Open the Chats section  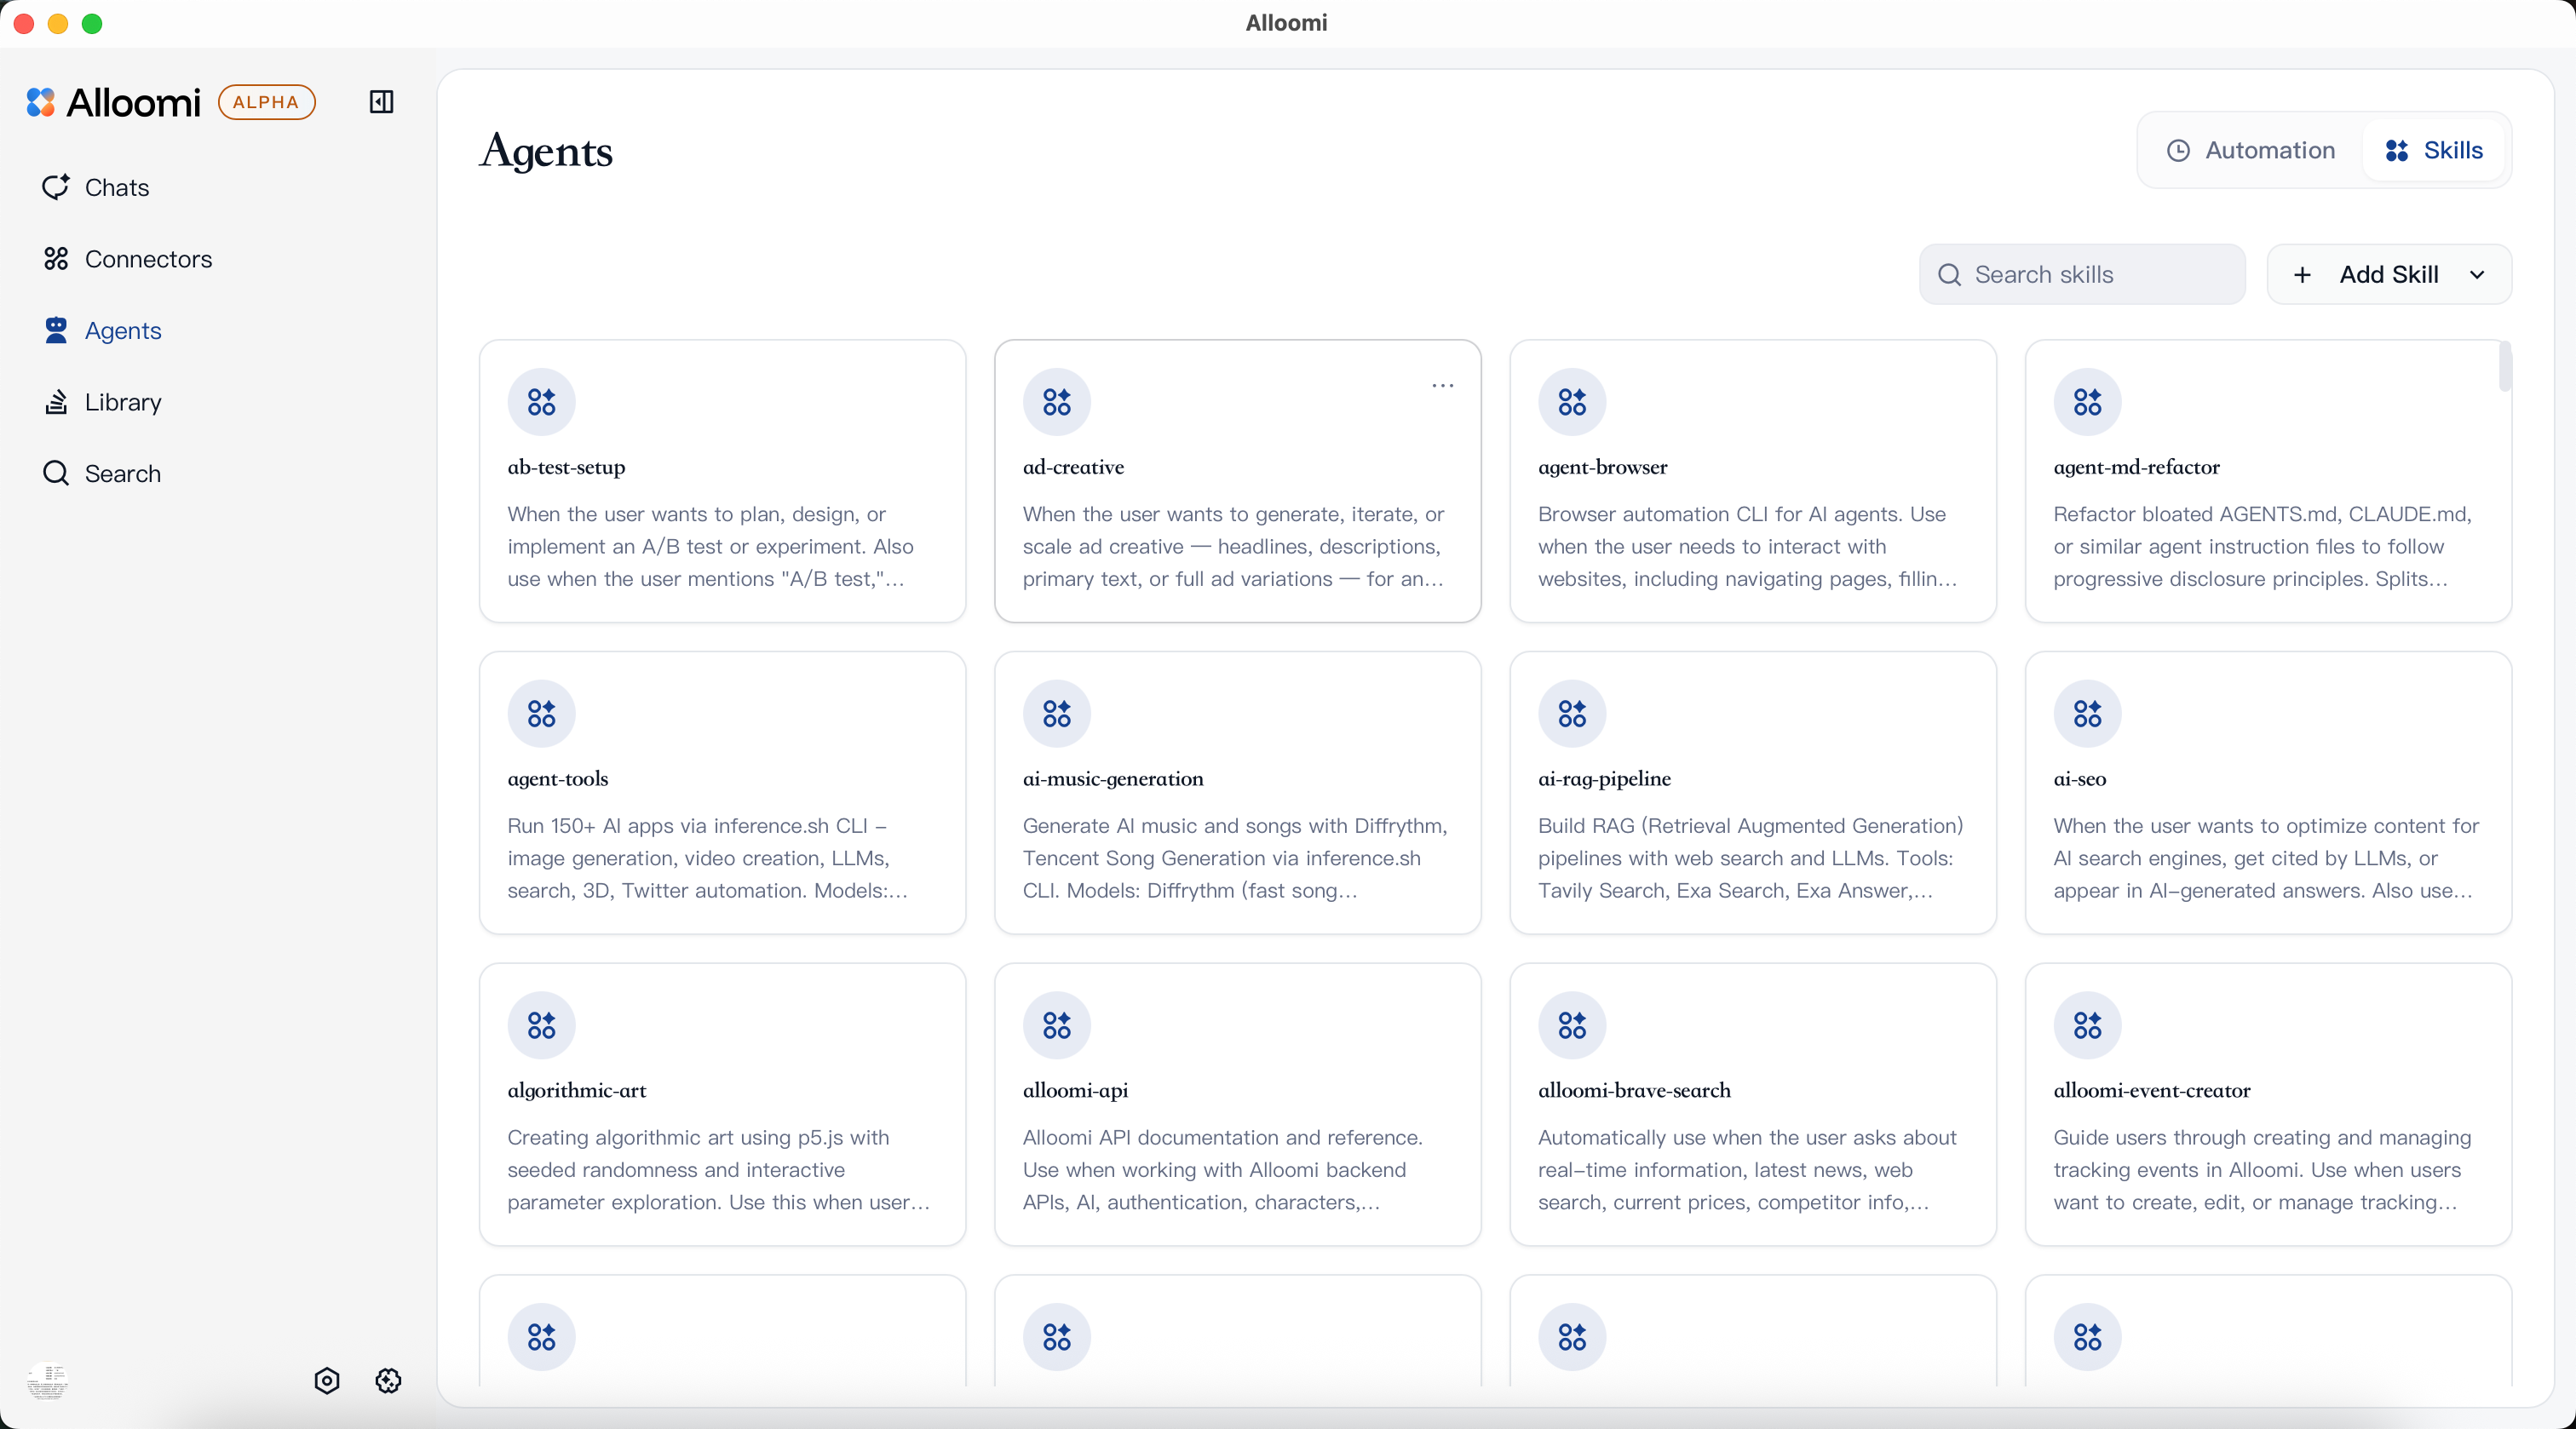point(116,187)
